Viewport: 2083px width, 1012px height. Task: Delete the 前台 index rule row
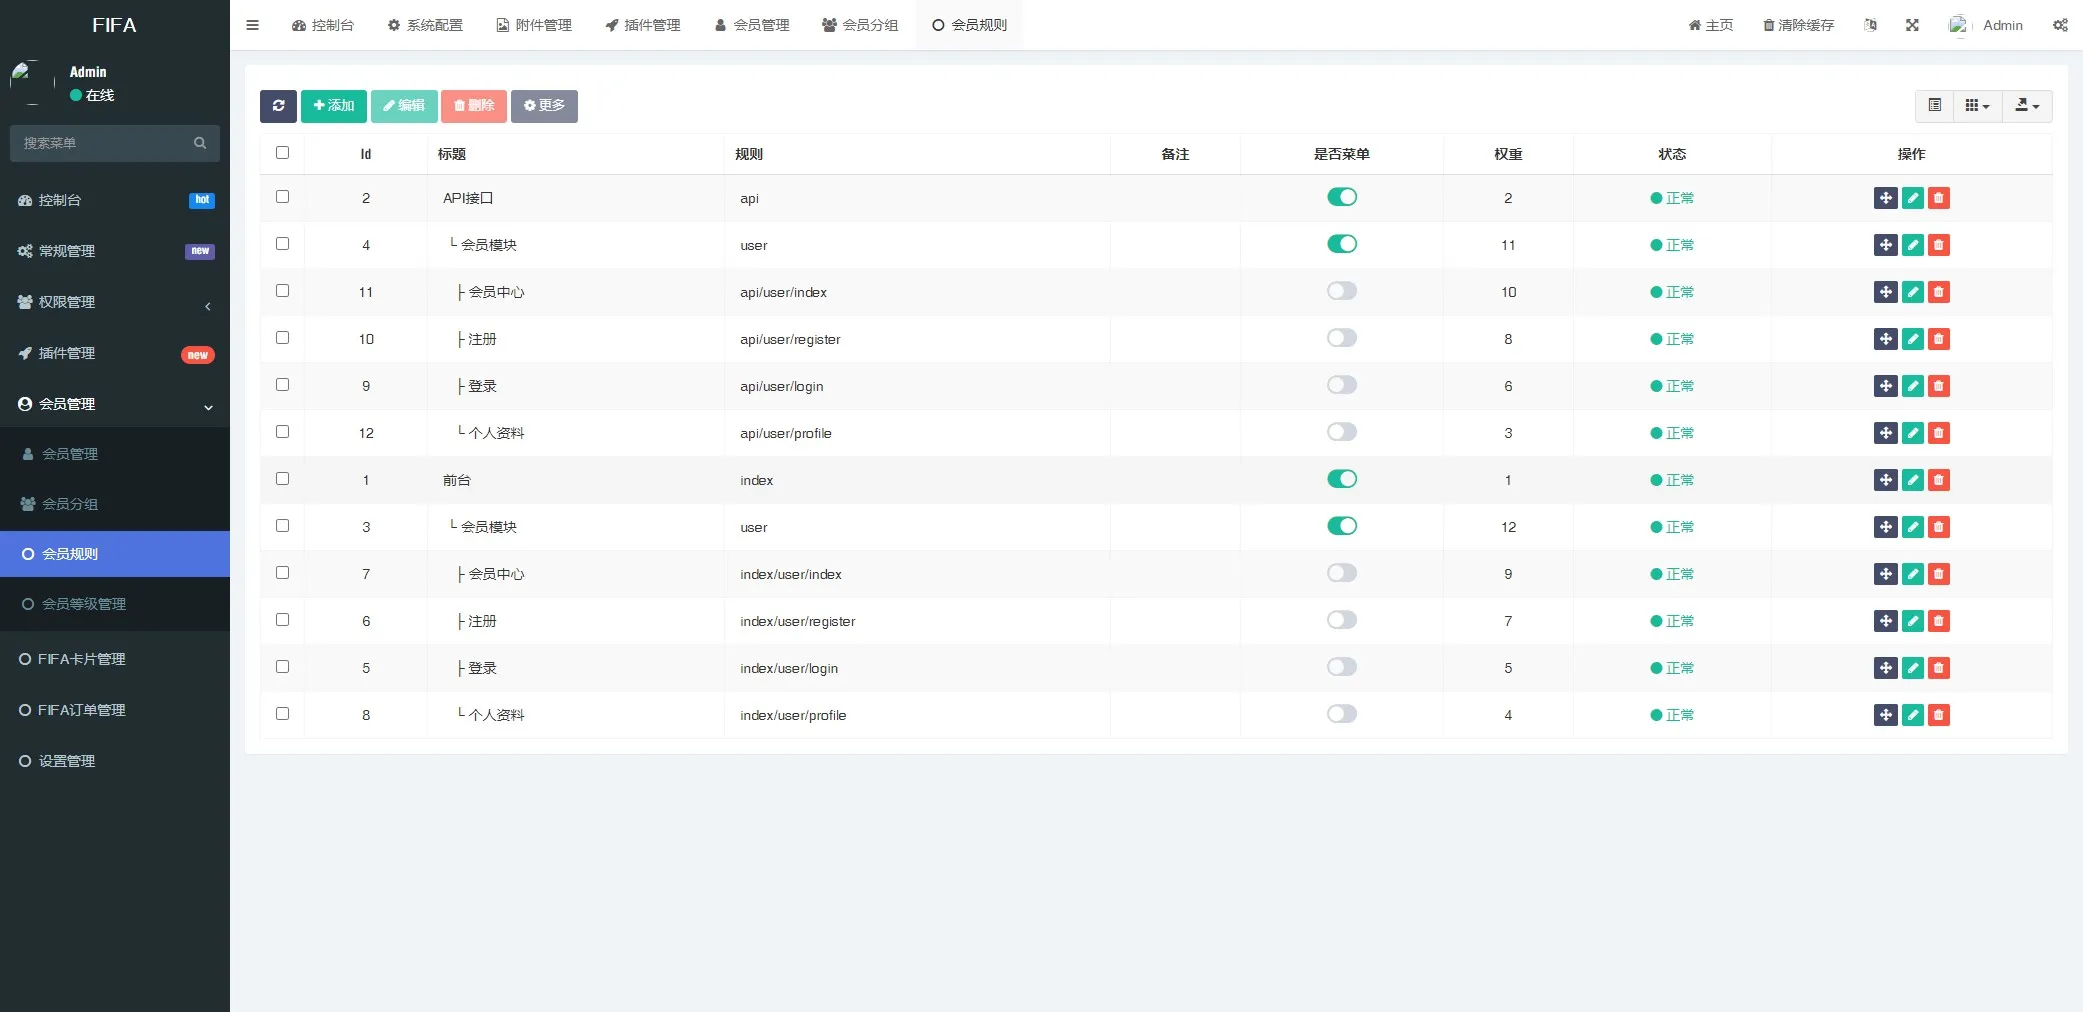tap(1938, 480)
